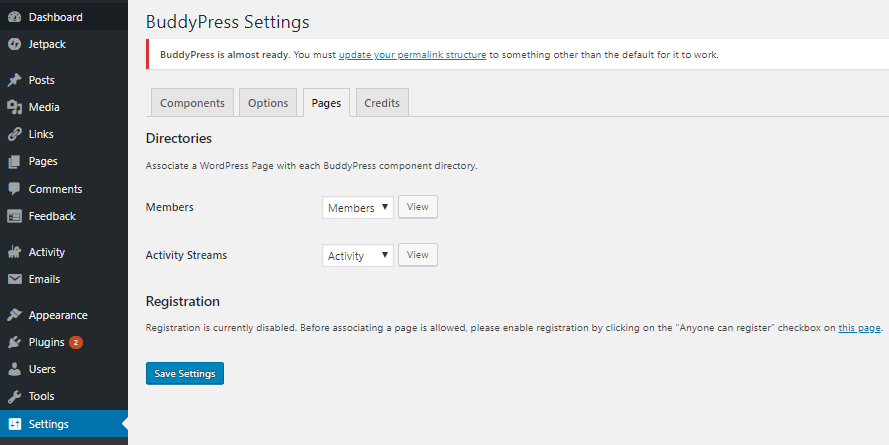Switch to the Credits tab
This screenshot has height=445, width=889.
tap(382, 103)
